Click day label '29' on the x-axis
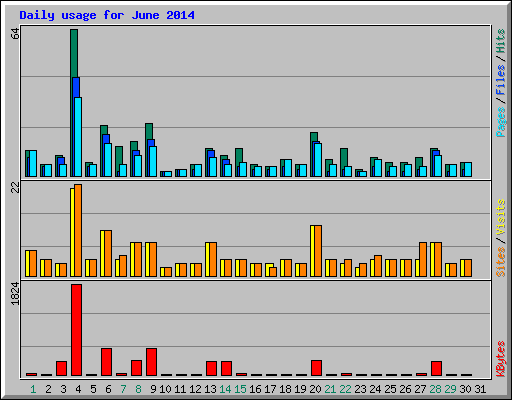The width and height of the screenshot is (512, 400). (450, 389)
